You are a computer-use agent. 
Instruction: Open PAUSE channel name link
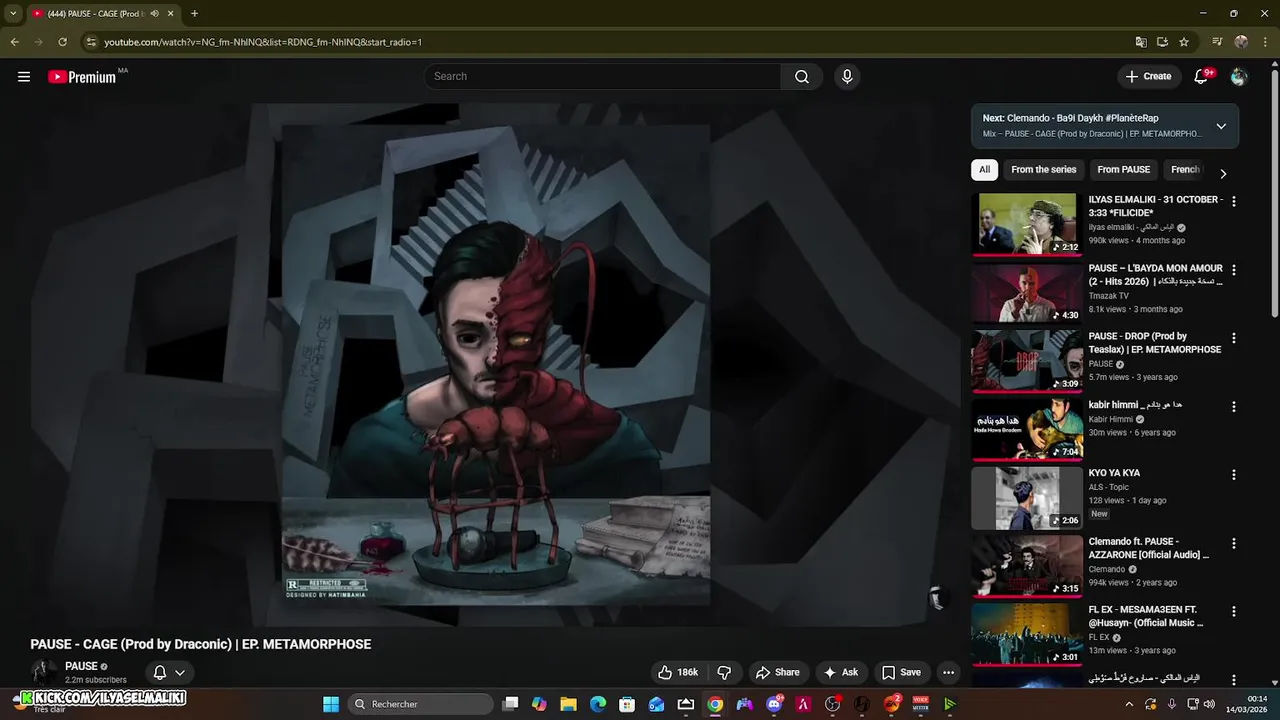[x=81, y=666]
